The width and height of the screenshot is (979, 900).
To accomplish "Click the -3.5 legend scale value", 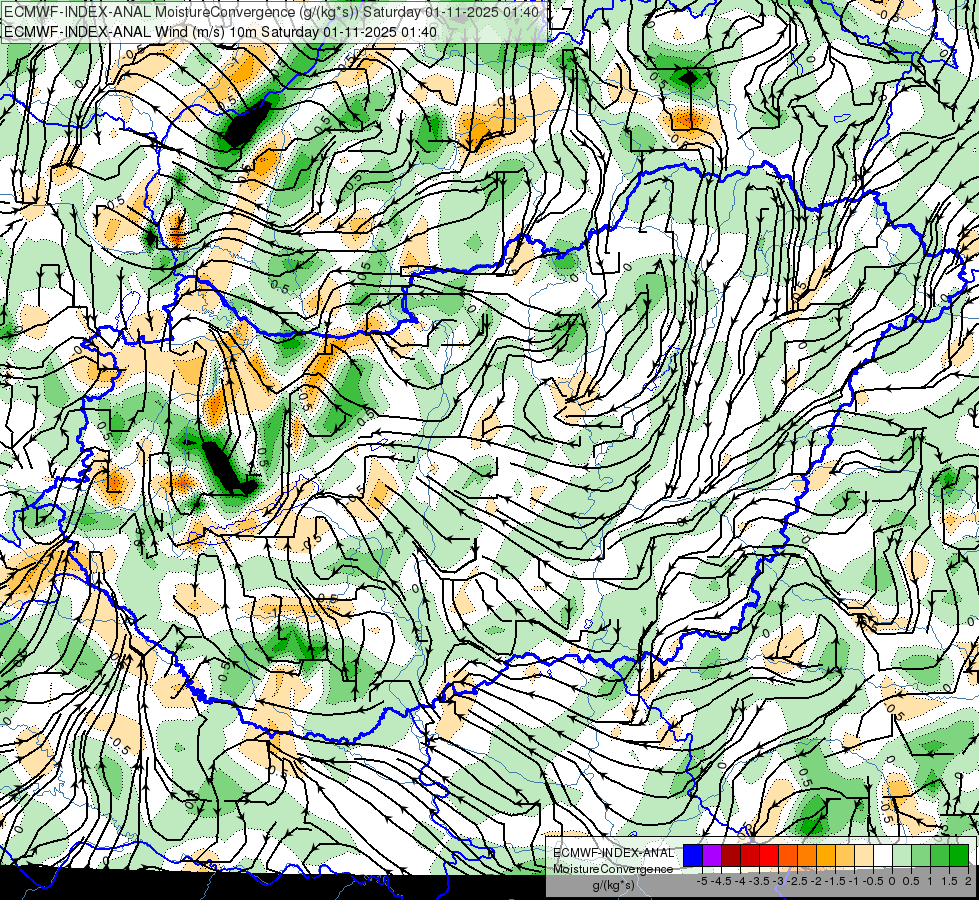I will click(x=760, y=881).
